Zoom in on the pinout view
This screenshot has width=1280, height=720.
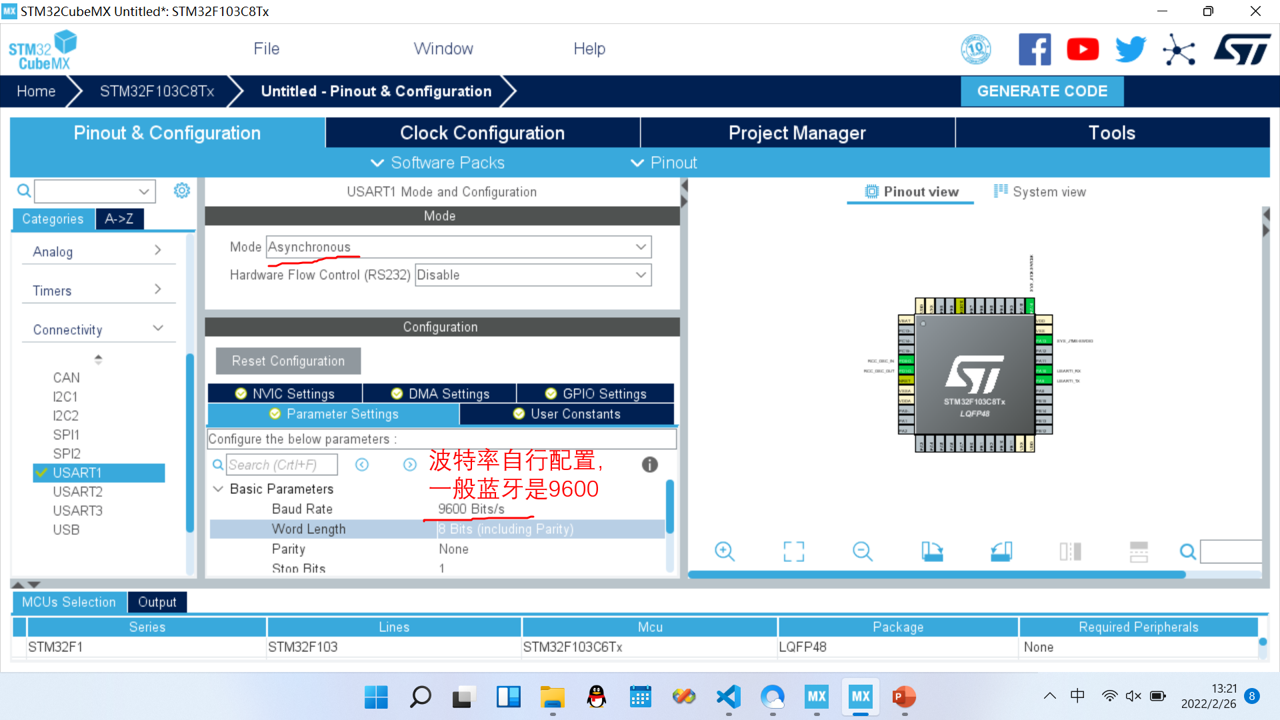tap(725, 551)
